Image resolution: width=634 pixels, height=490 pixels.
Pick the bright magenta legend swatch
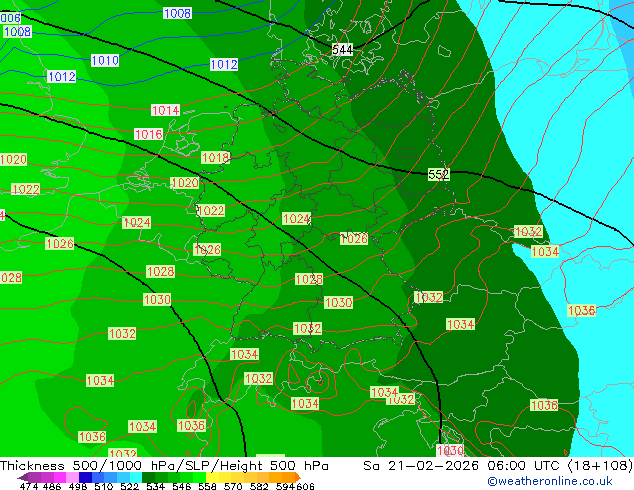coord(59,477)
